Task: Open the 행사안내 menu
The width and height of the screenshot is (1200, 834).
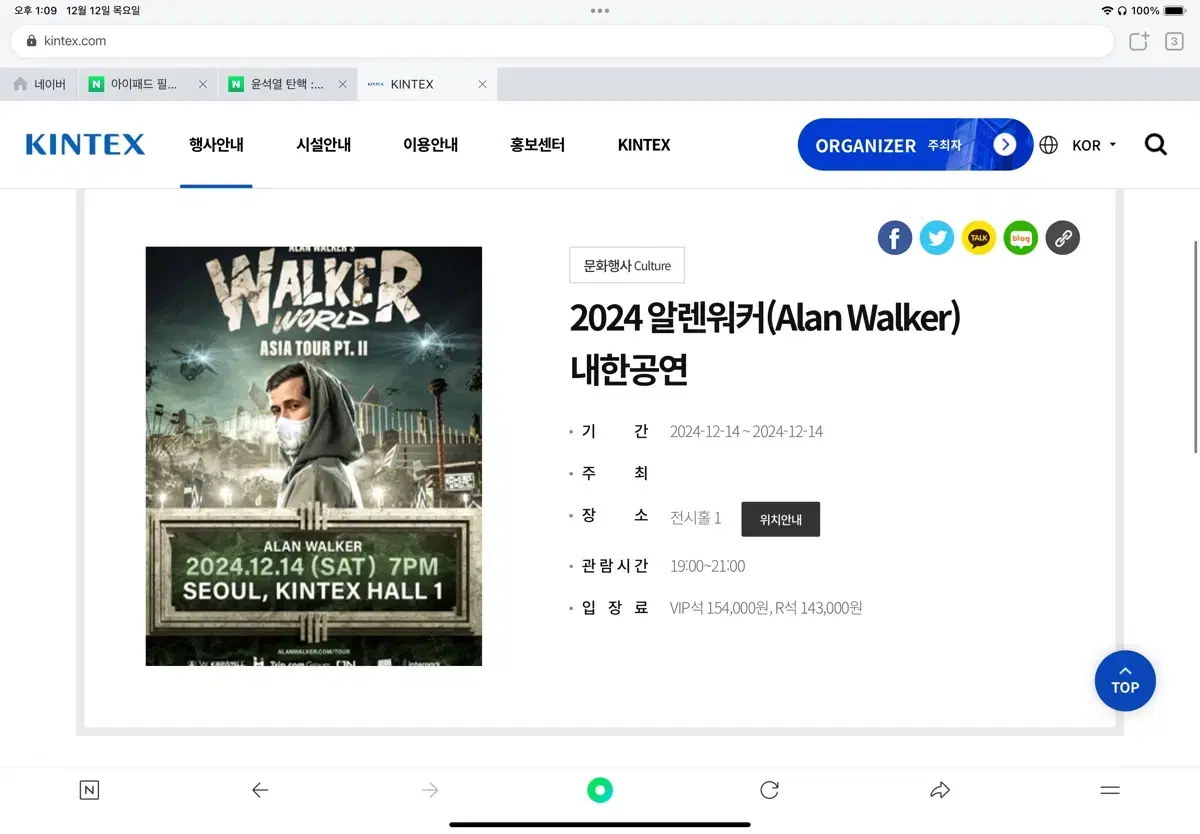Action: tap(216, 145)
